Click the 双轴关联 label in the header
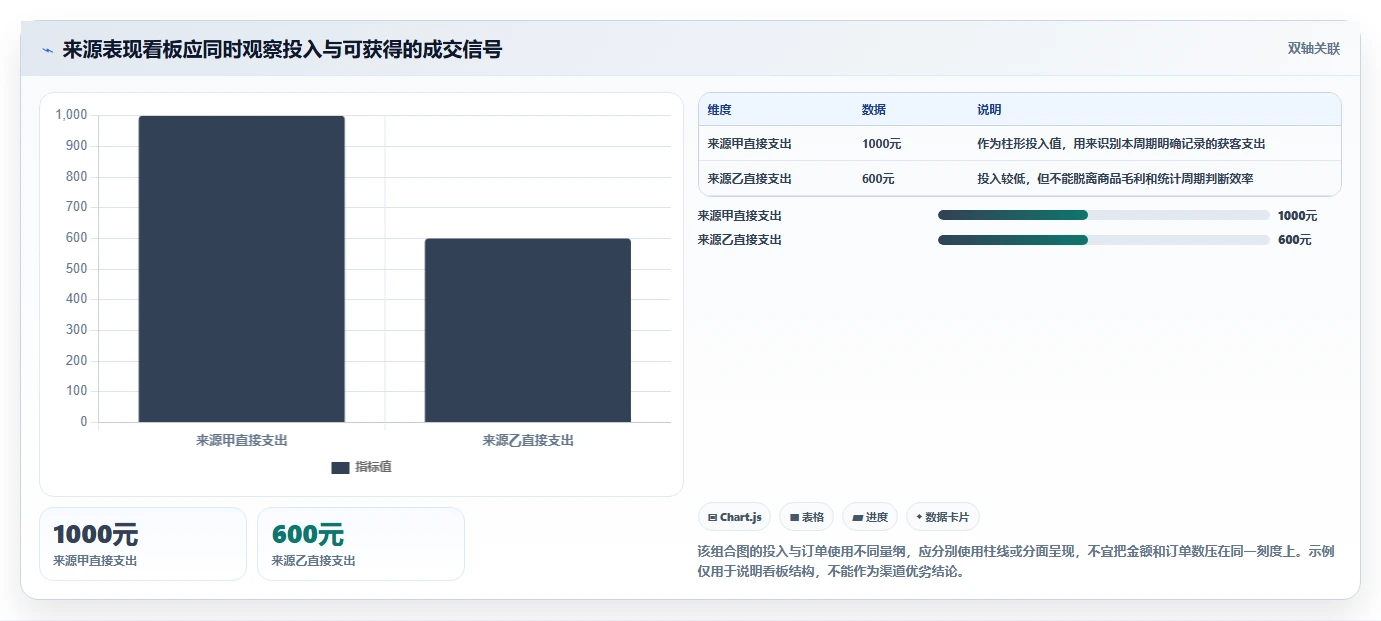This screenshot has height=621, width=1381. coord(1313,48)
